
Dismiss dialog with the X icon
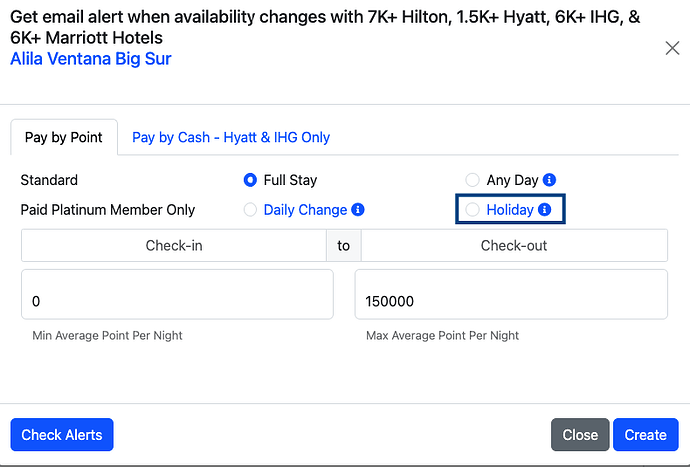pos(672,48)
